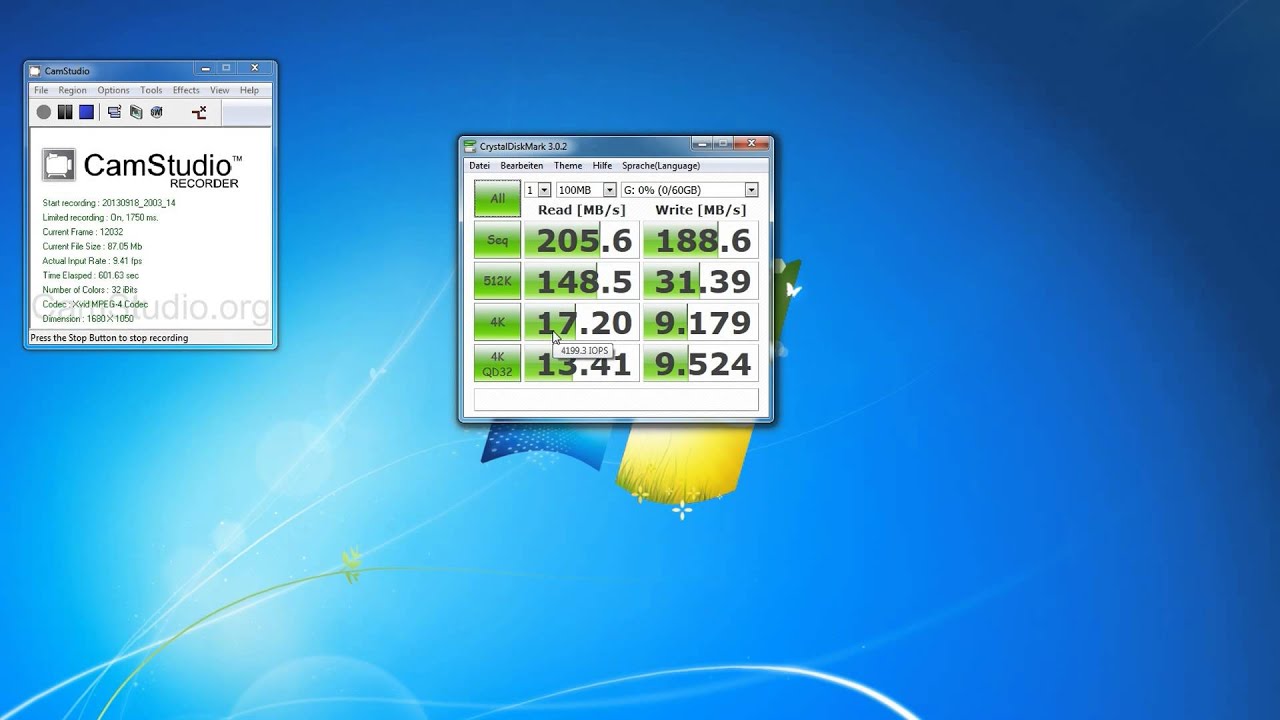Click the Read [MB/s] column header

click(x=582, y=210)
